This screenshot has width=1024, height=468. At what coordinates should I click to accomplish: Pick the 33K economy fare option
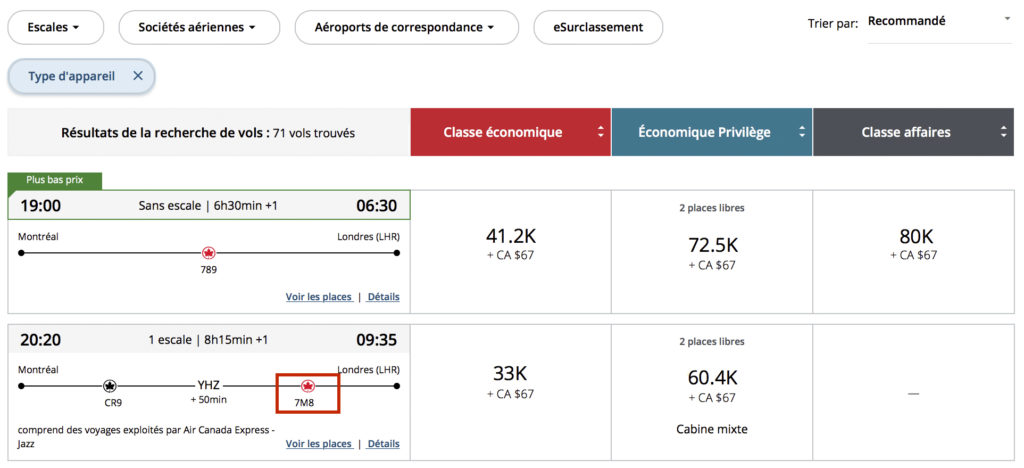tap(511, 381)
